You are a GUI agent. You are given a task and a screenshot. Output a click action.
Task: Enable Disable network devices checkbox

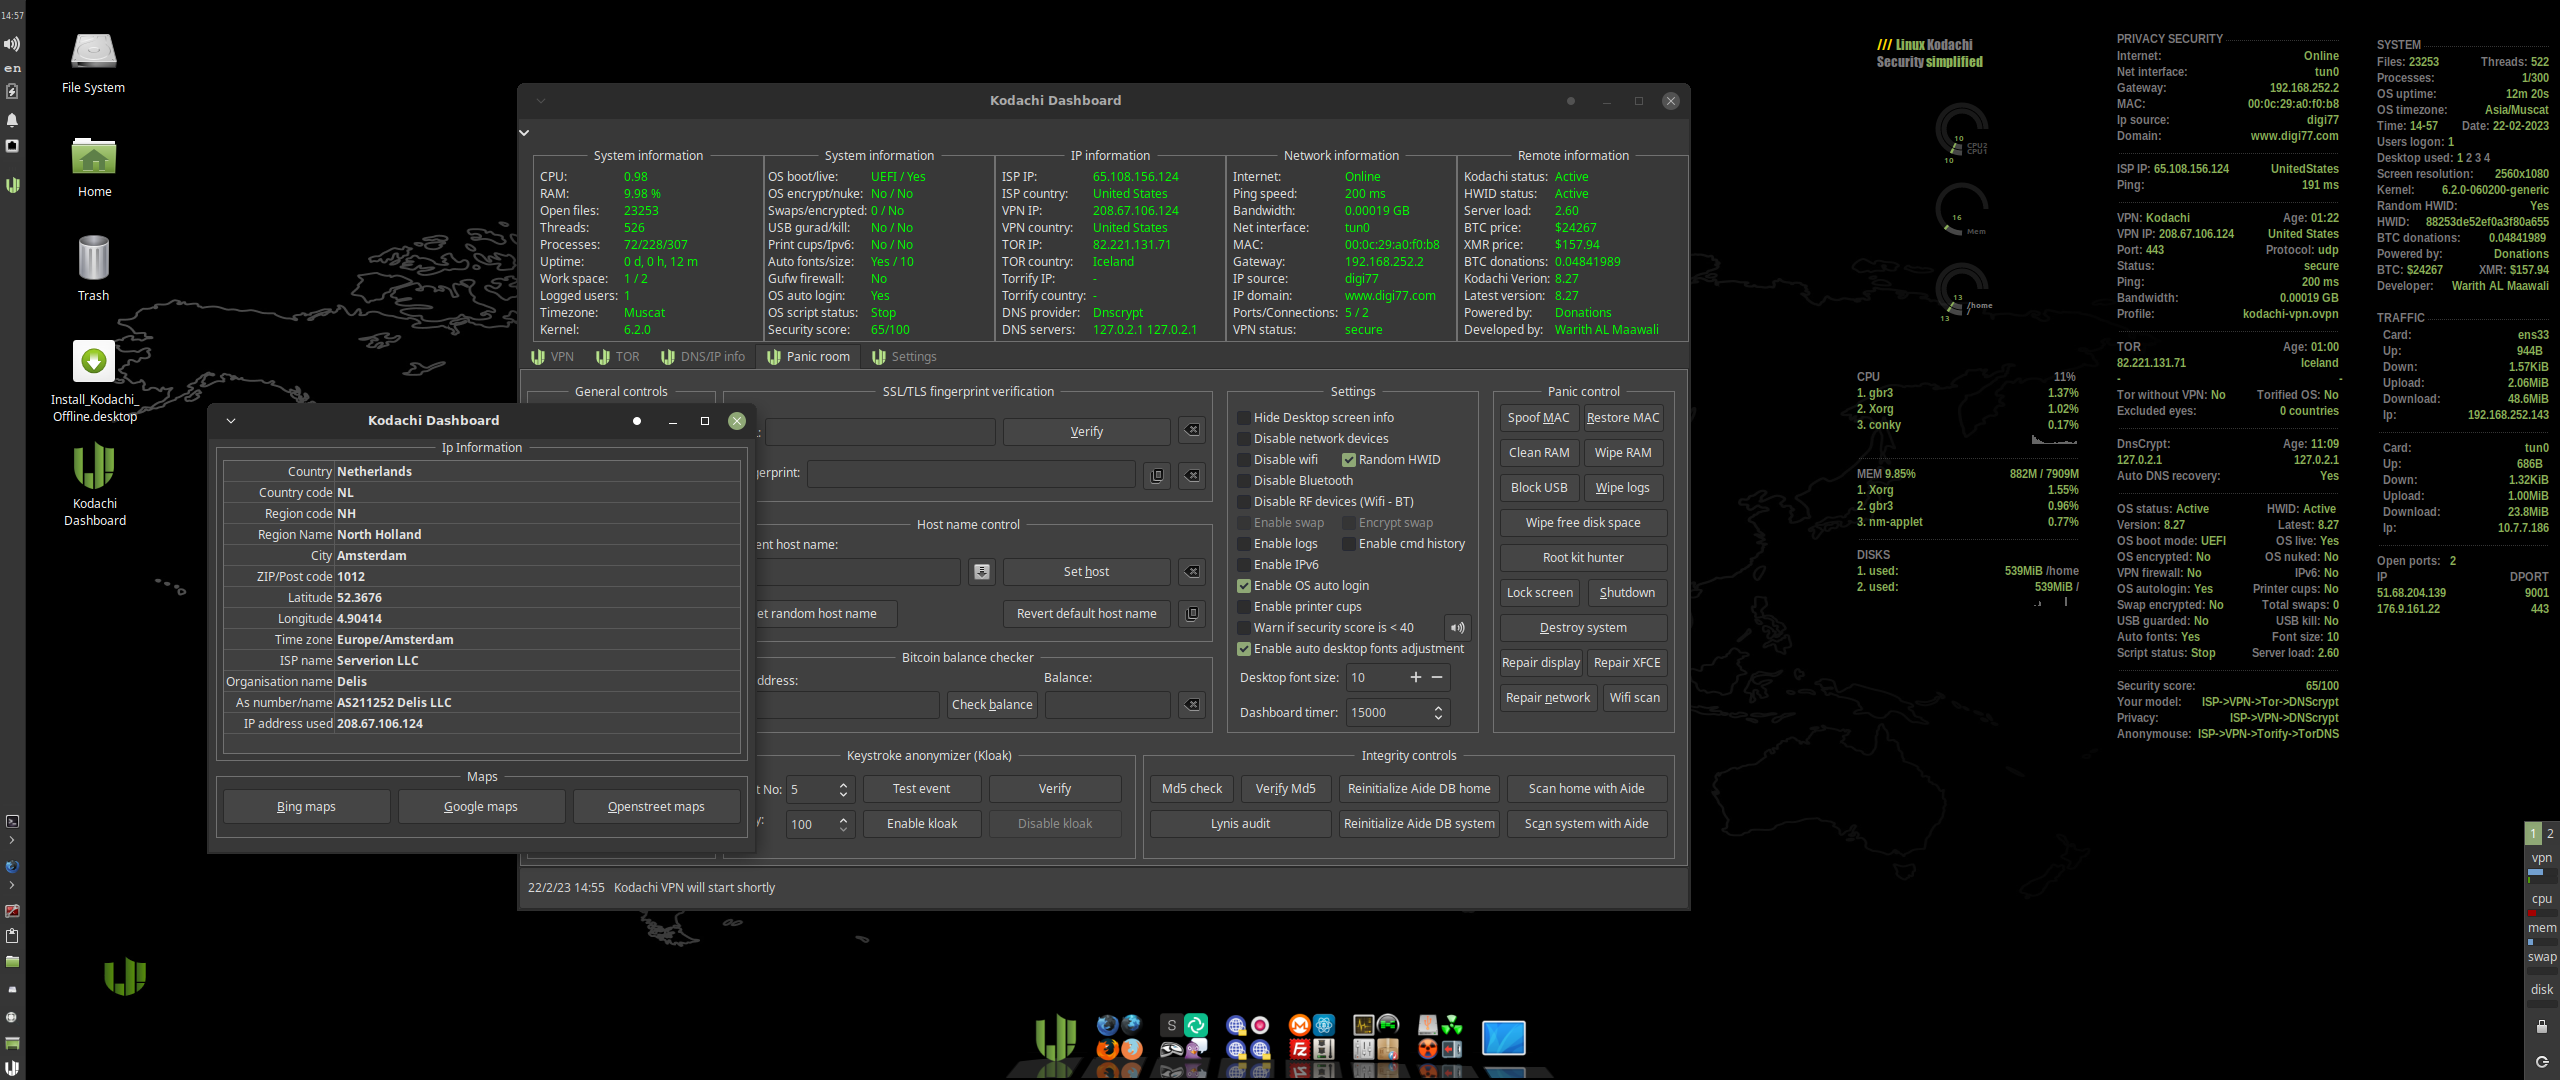coord(1244,439)
